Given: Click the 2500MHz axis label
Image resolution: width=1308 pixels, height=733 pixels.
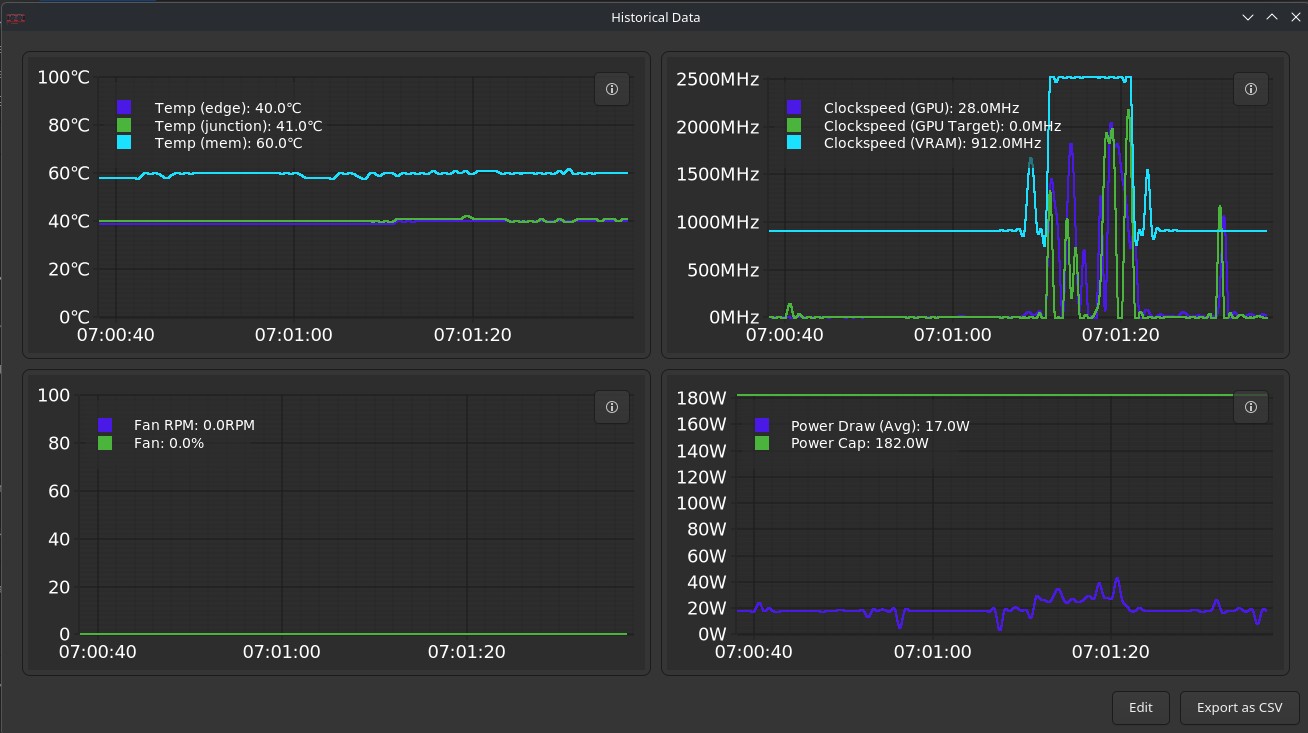Looking at the screenshot, I should click(718, 80).
